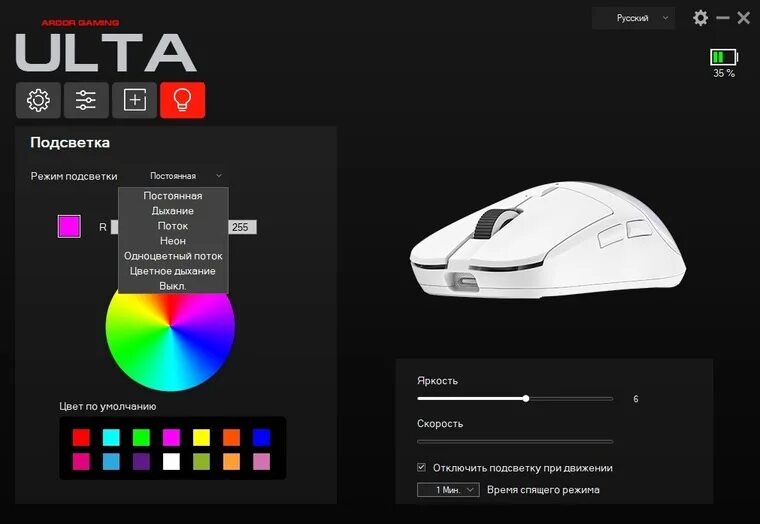Toggle Отключить подсветку при движении checkbox

[422, 468]
